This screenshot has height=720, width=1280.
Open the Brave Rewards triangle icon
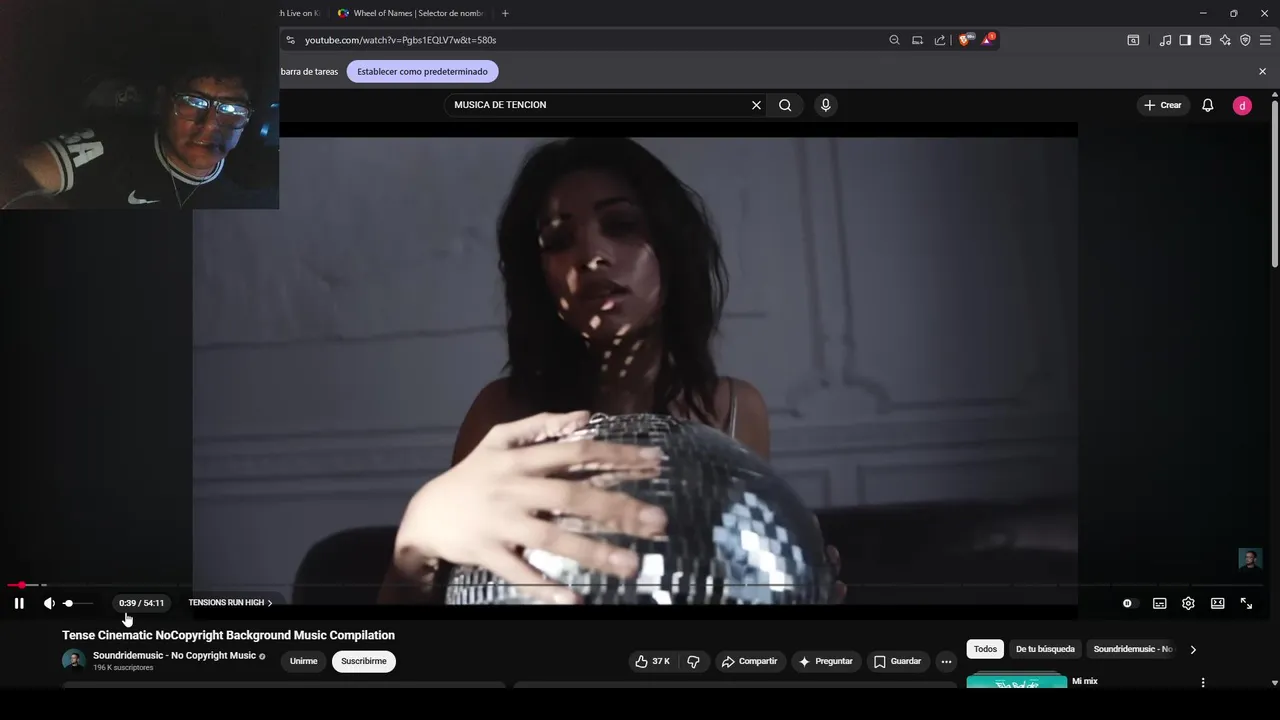coord(988,40)
